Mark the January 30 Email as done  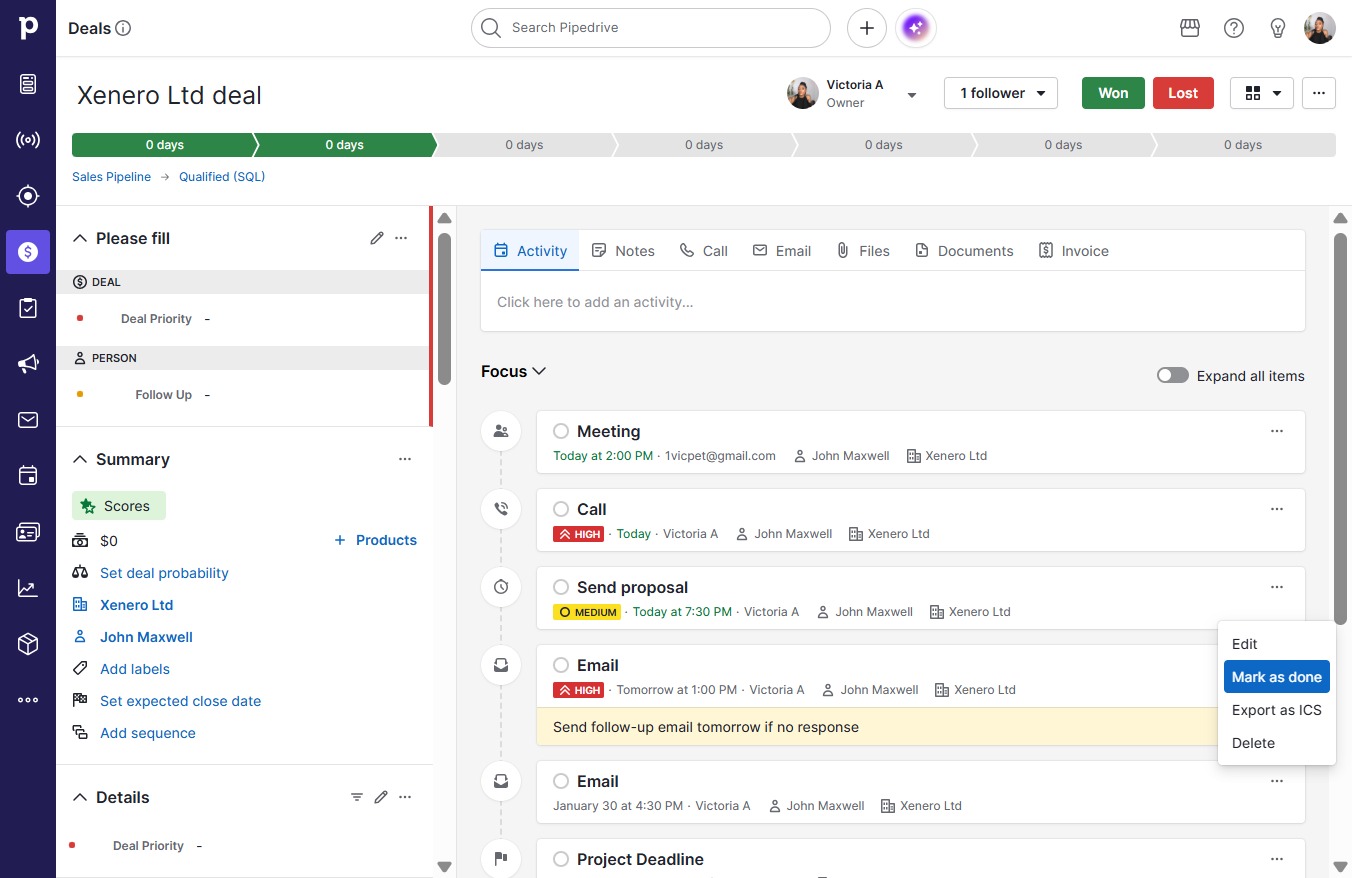pyautogui.click(x=561, y=781)
